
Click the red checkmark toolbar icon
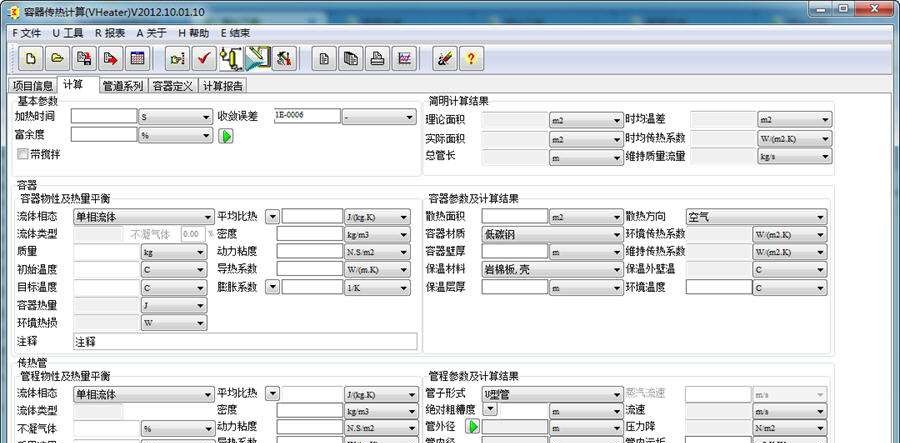[204, 59]
